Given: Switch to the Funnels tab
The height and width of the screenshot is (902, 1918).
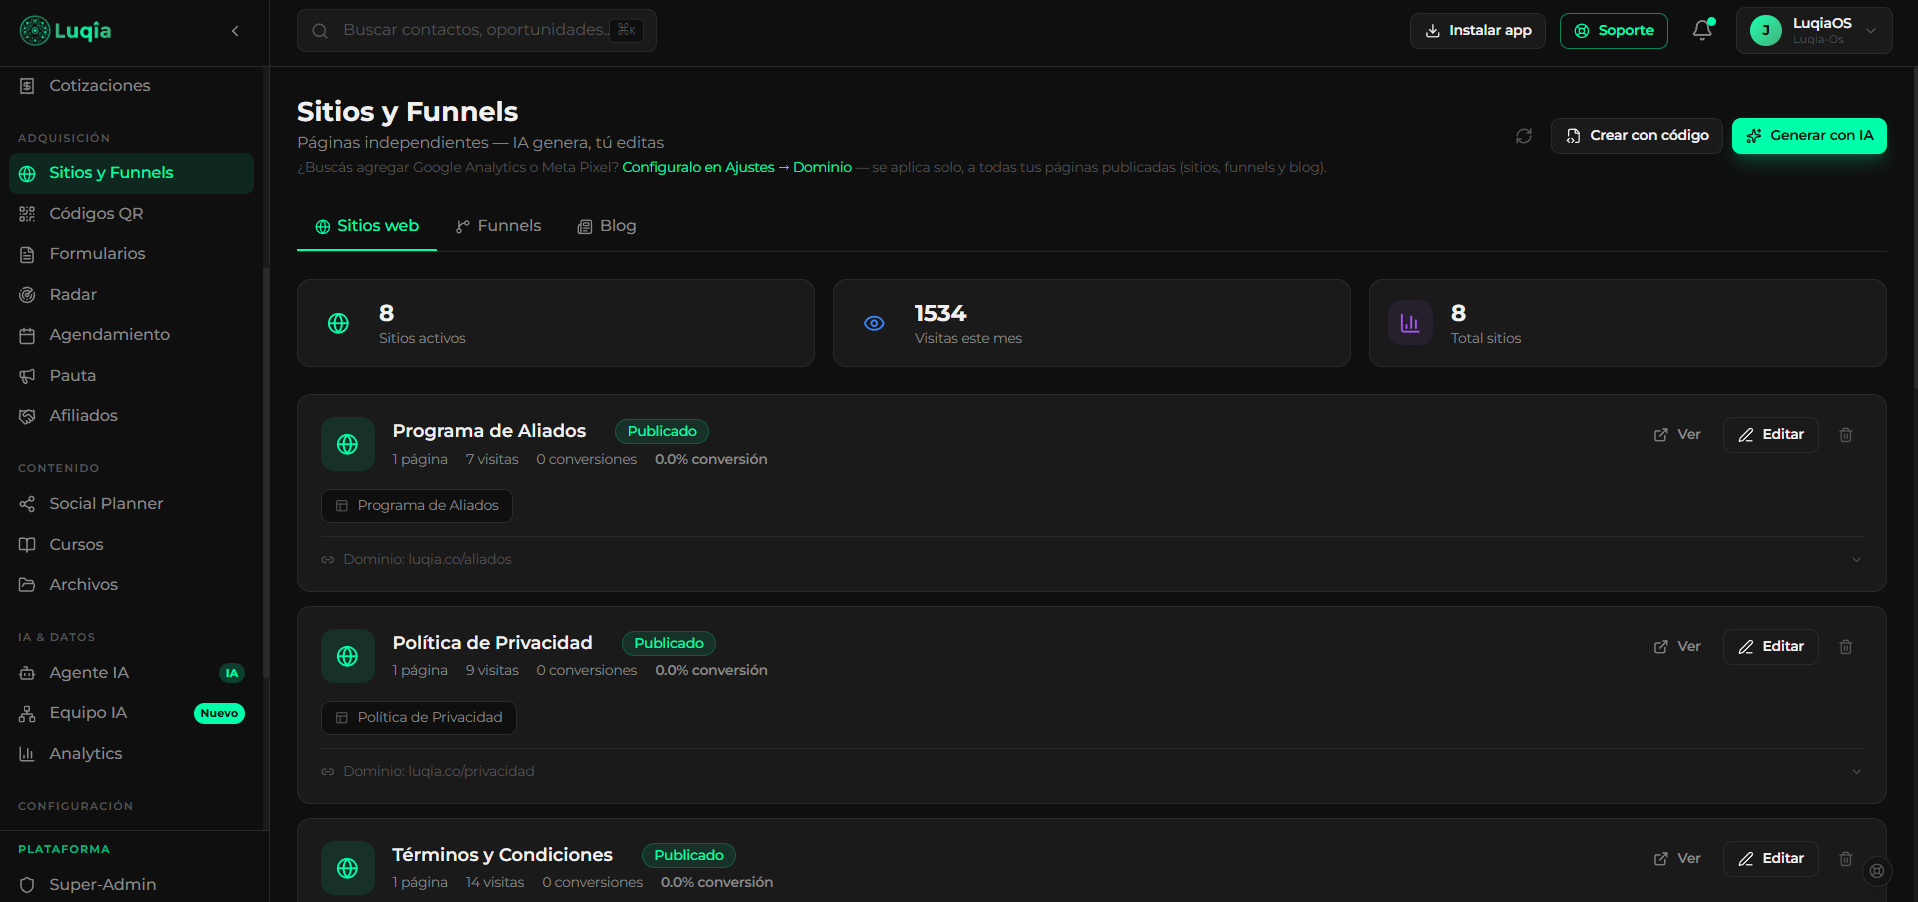Looking at the screenshot, I should point(498,227).
